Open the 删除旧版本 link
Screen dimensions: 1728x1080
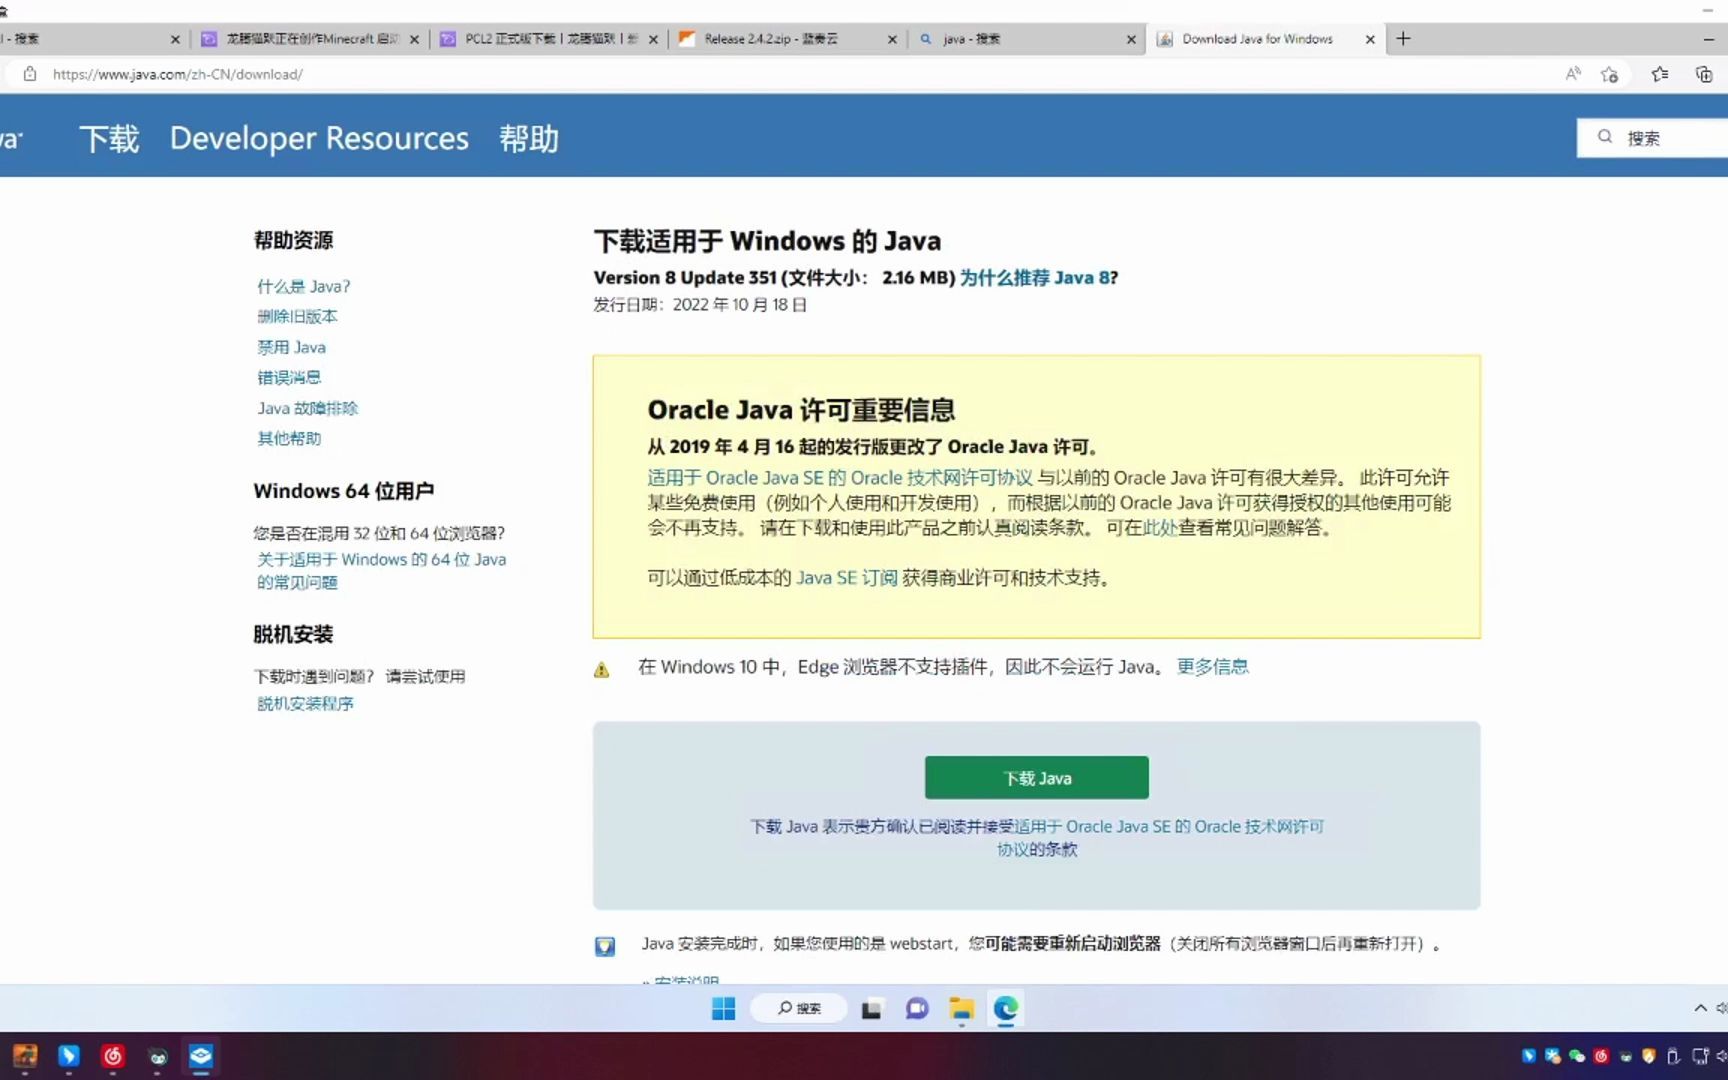pyautogui.click(x=297, y=316)
